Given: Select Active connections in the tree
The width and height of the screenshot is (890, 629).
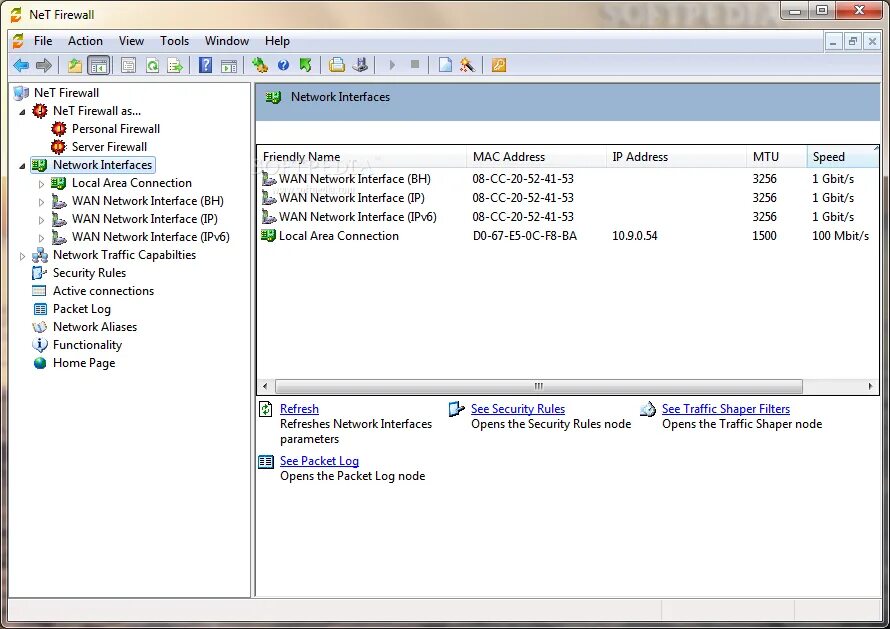Looking at the screenshot, I should [x=103, y=291].
